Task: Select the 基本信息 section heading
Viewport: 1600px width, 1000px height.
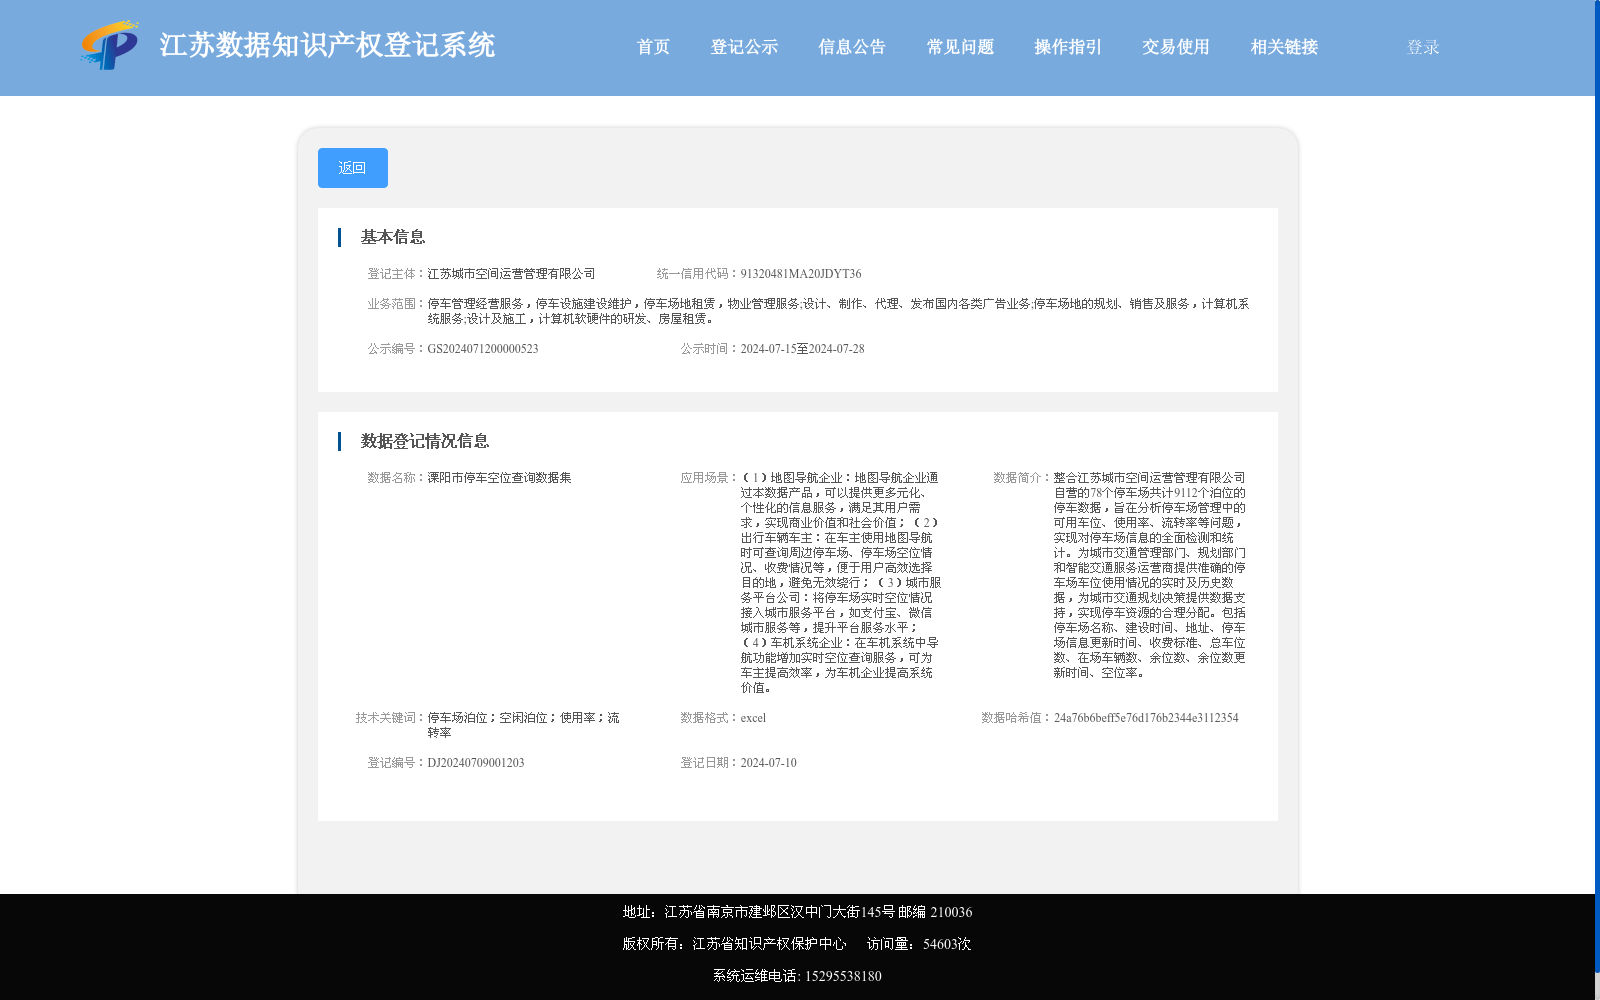Action: [393, 237]
